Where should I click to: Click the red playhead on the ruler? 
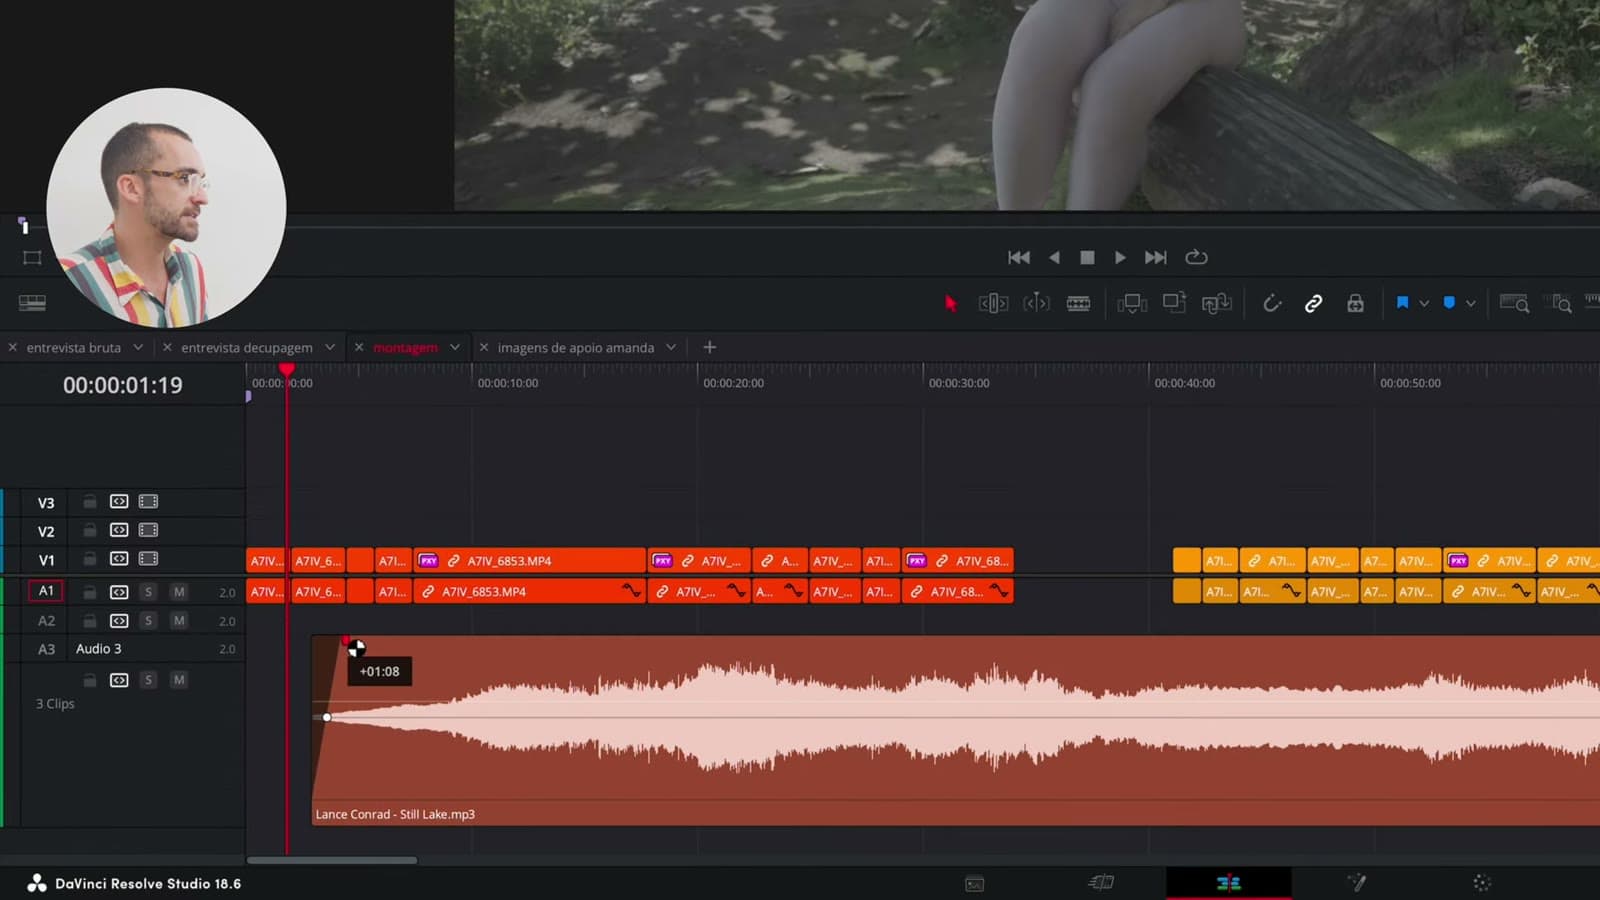pyautogui.click(x=287, y=370)
